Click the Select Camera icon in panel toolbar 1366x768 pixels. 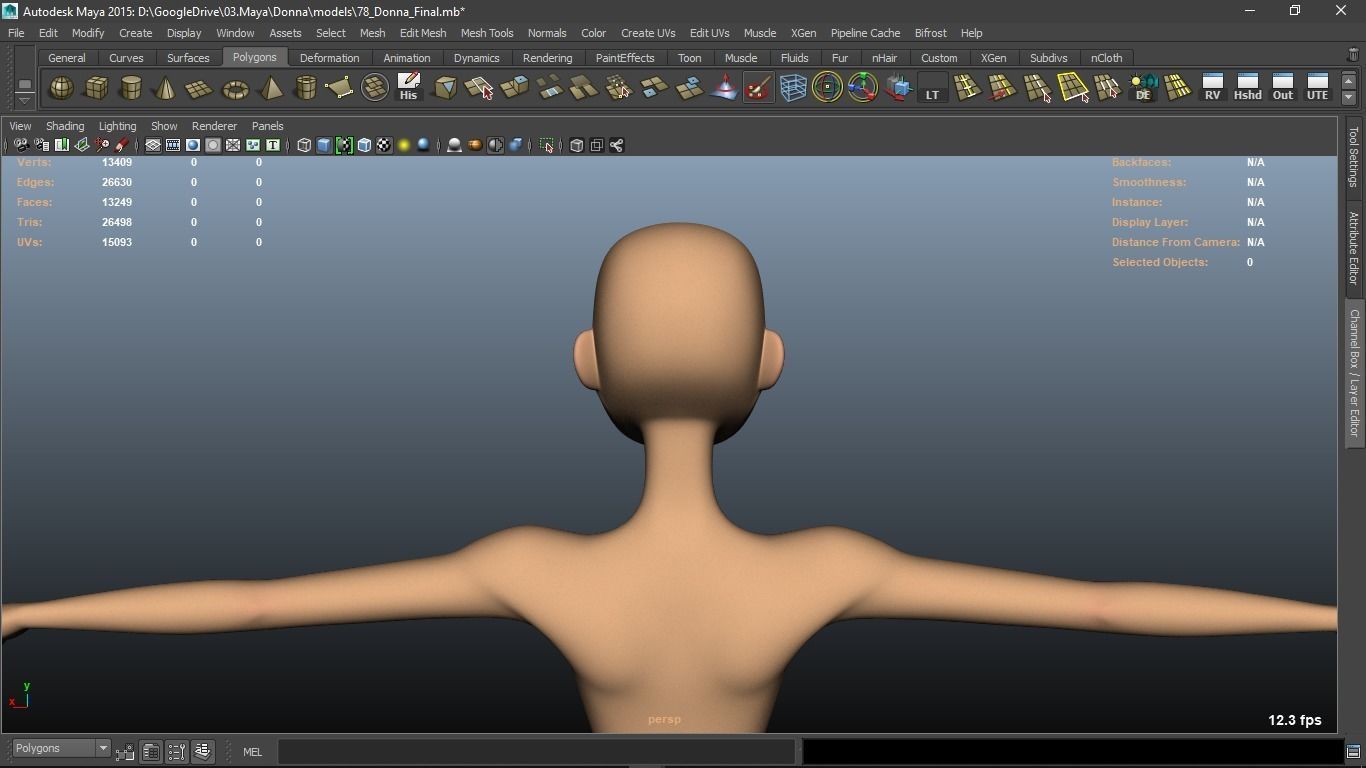[x=21, y=145]
